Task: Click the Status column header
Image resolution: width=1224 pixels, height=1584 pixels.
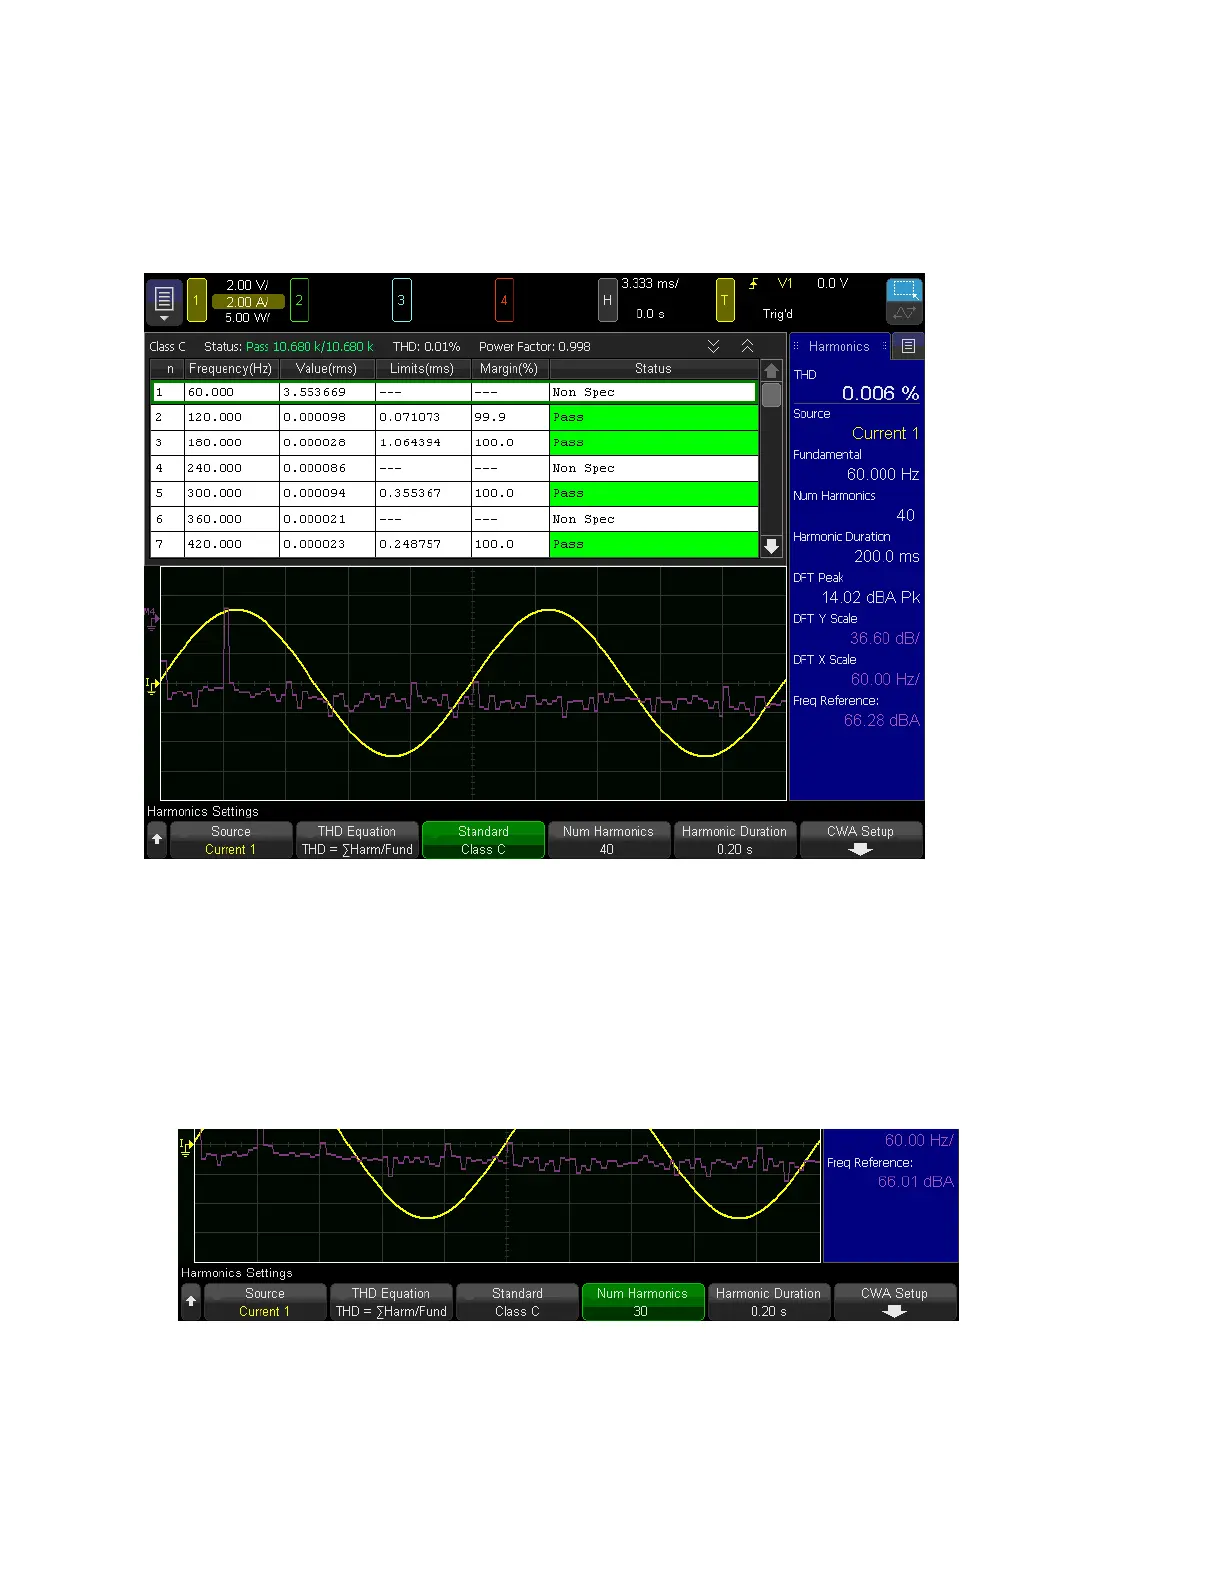Action: tap(653, 369)
